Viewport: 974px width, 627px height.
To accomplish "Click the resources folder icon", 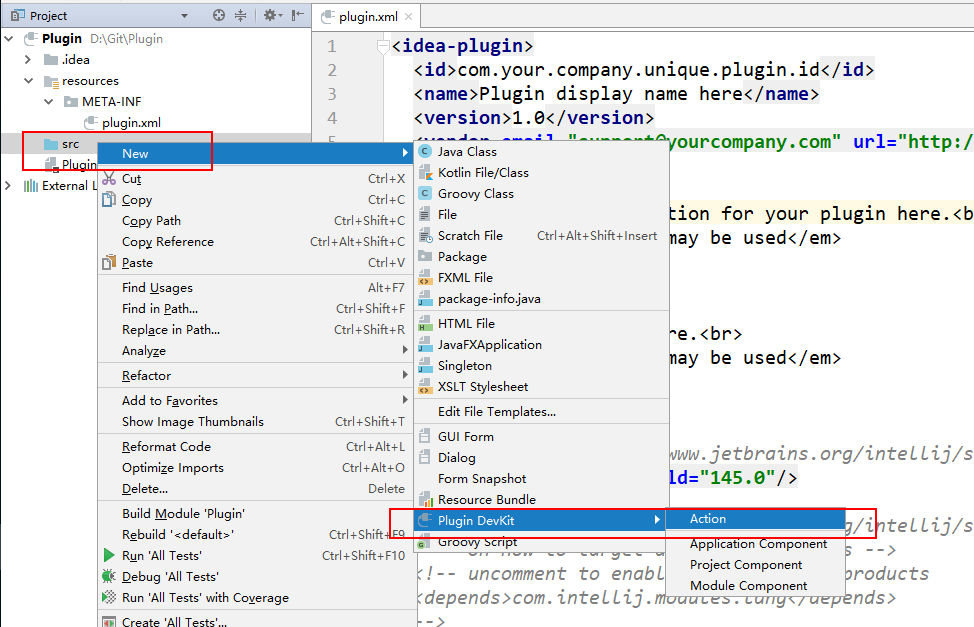I will (52, 81).
